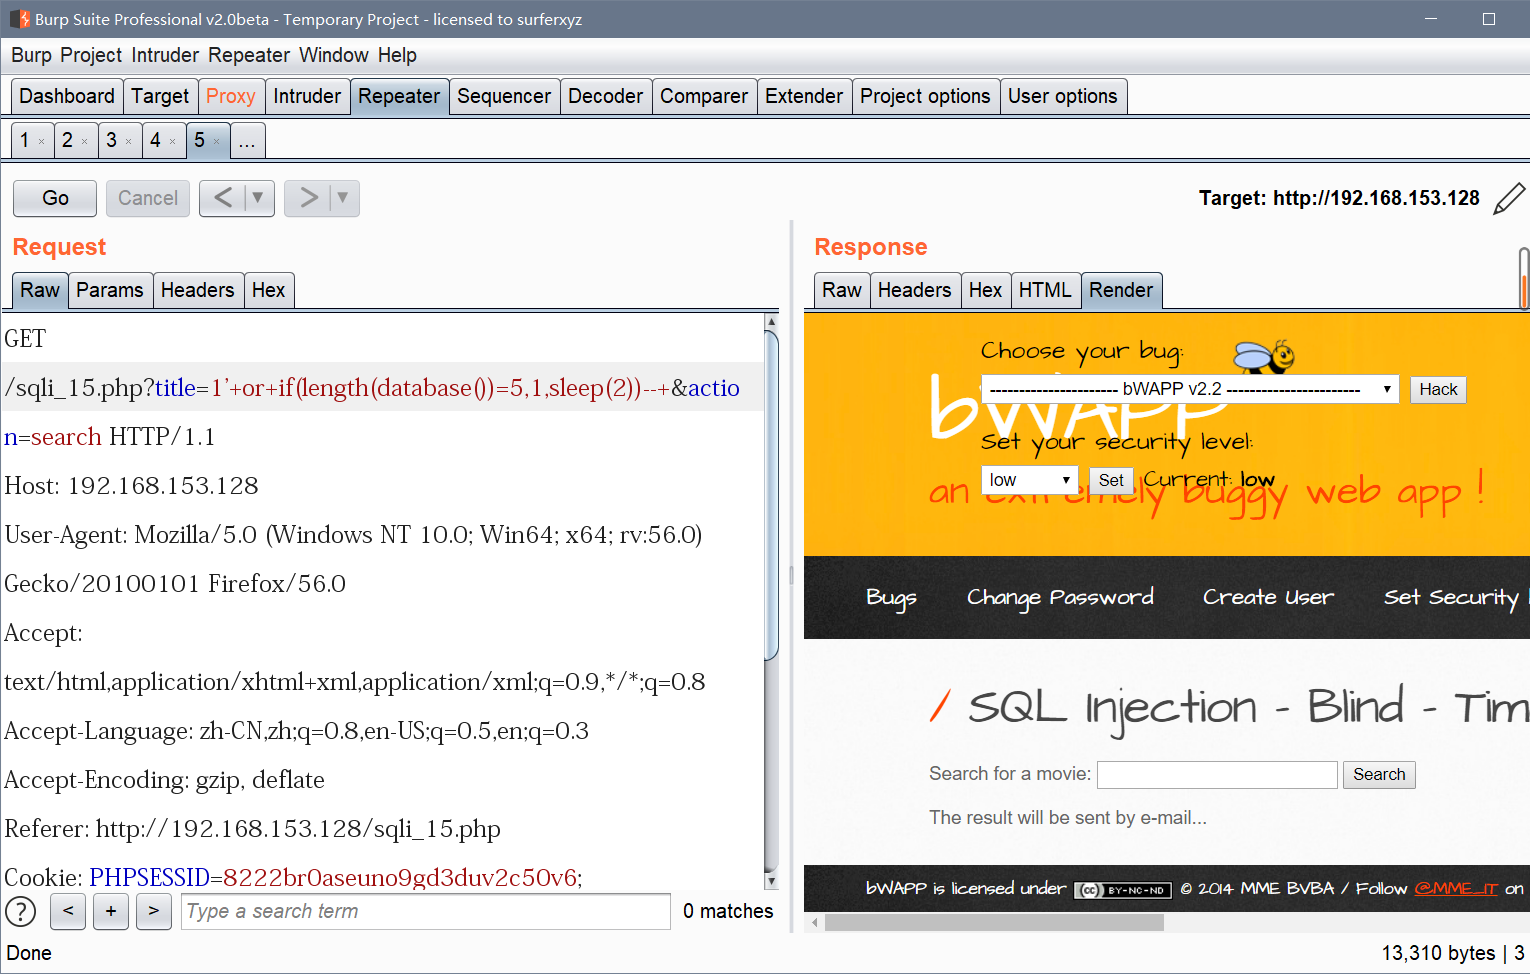Show response Headers view

click(915, 290)
